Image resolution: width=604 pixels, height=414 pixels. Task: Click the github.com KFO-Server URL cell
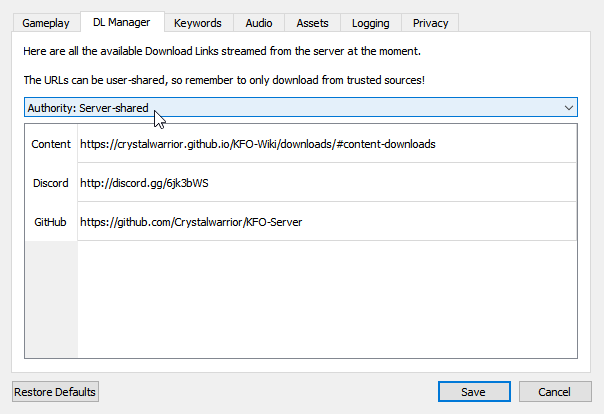click(327, 221)
